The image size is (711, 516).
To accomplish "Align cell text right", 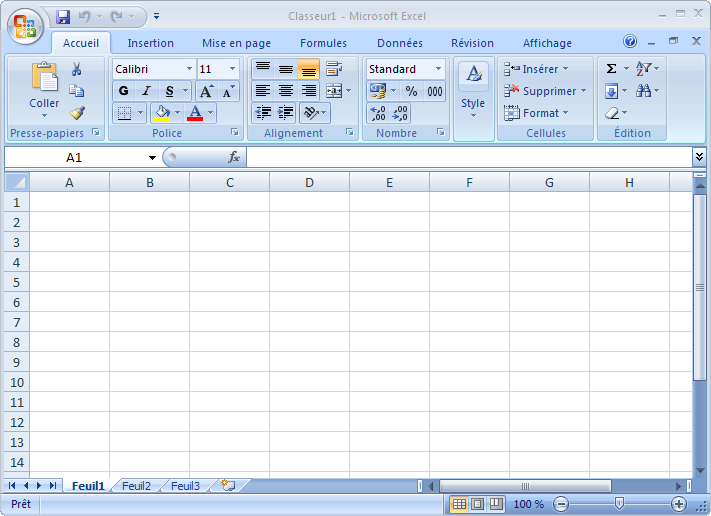I will tap(309, 91).
